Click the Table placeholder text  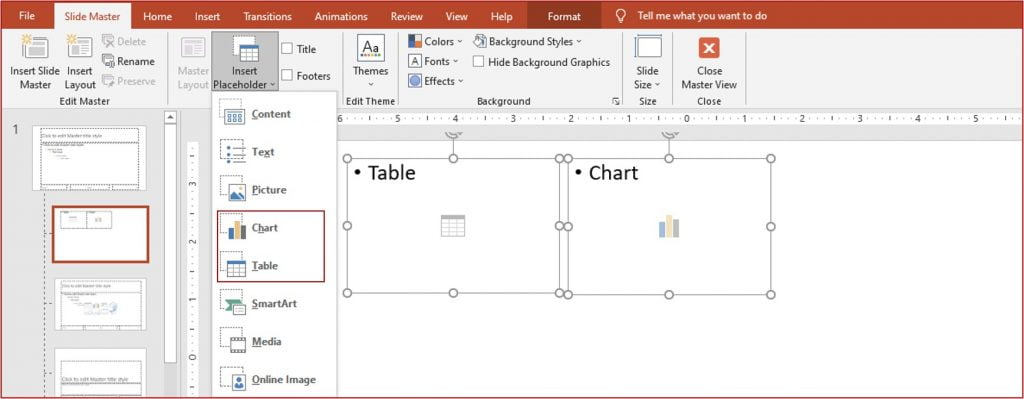(x=391, y=172)
